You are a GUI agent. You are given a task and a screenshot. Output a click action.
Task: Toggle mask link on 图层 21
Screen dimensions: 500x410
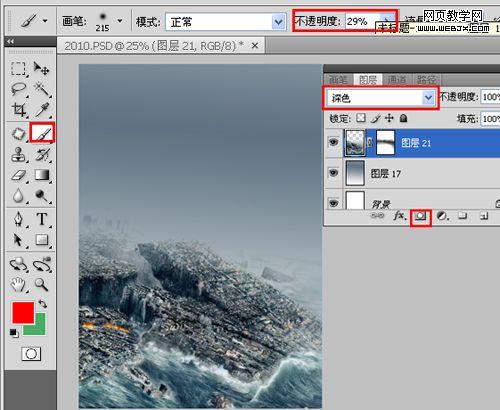coord(370,143)
